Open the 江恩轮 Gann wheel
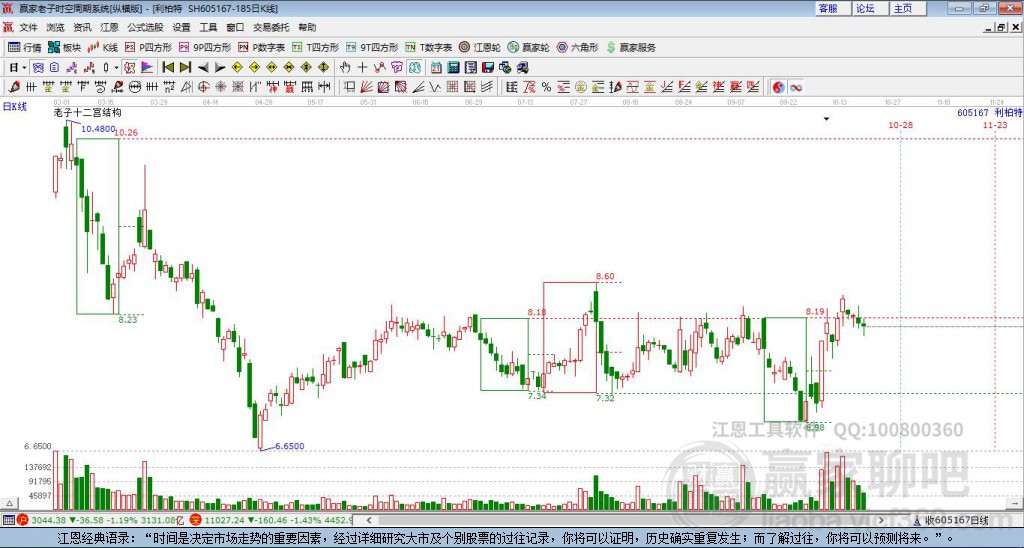This screenshot has width=1024, height=548. pyautogui.click(x=479, y=47)
